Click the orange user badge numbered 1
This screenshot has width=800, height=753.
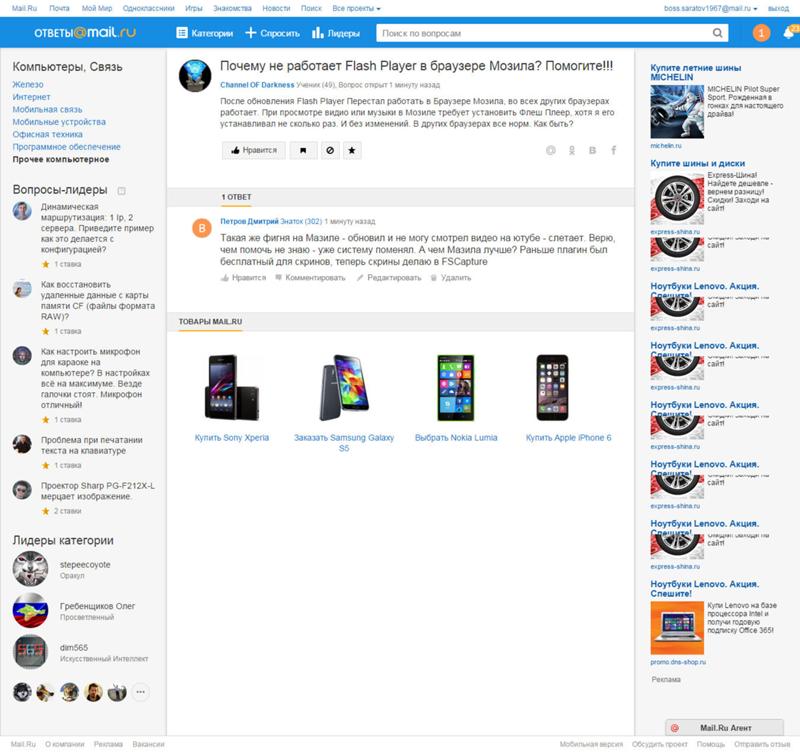pyautogui.click(x=761, y=33)
